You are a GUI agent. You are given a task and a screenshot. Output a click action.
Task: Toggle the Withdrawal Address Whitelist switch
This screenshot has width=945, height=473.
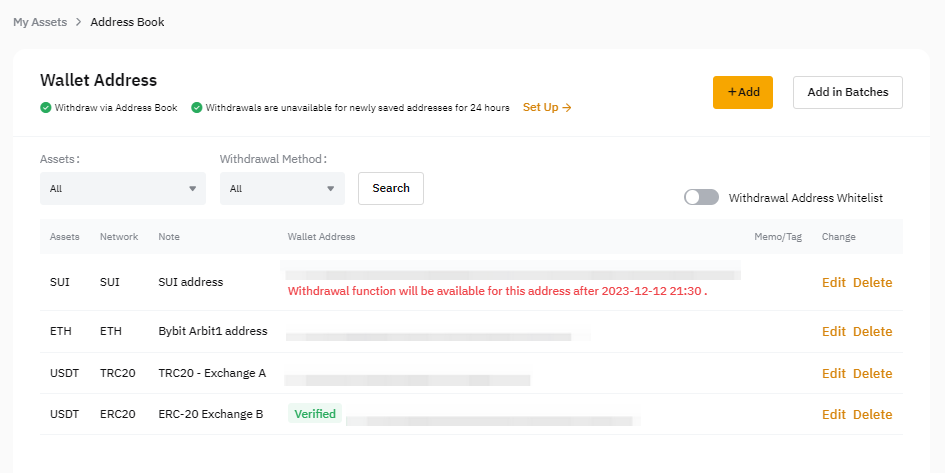click(x=701, y=198)
